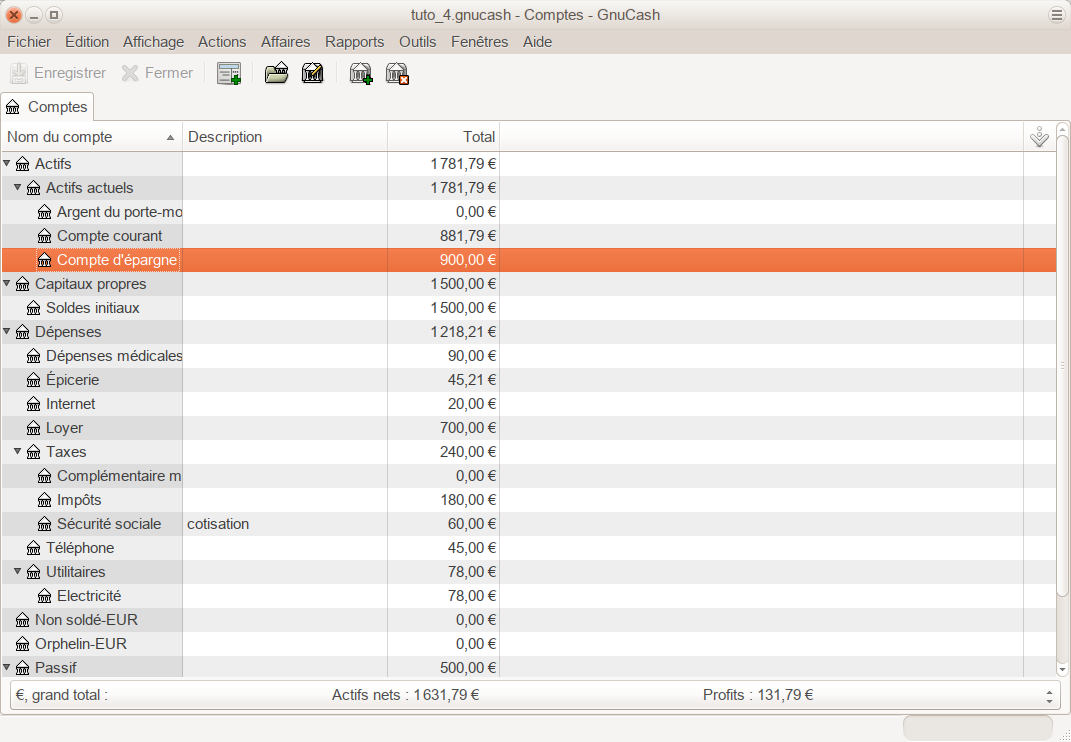Collapse the Actifs account tree

tap(8, 164)
